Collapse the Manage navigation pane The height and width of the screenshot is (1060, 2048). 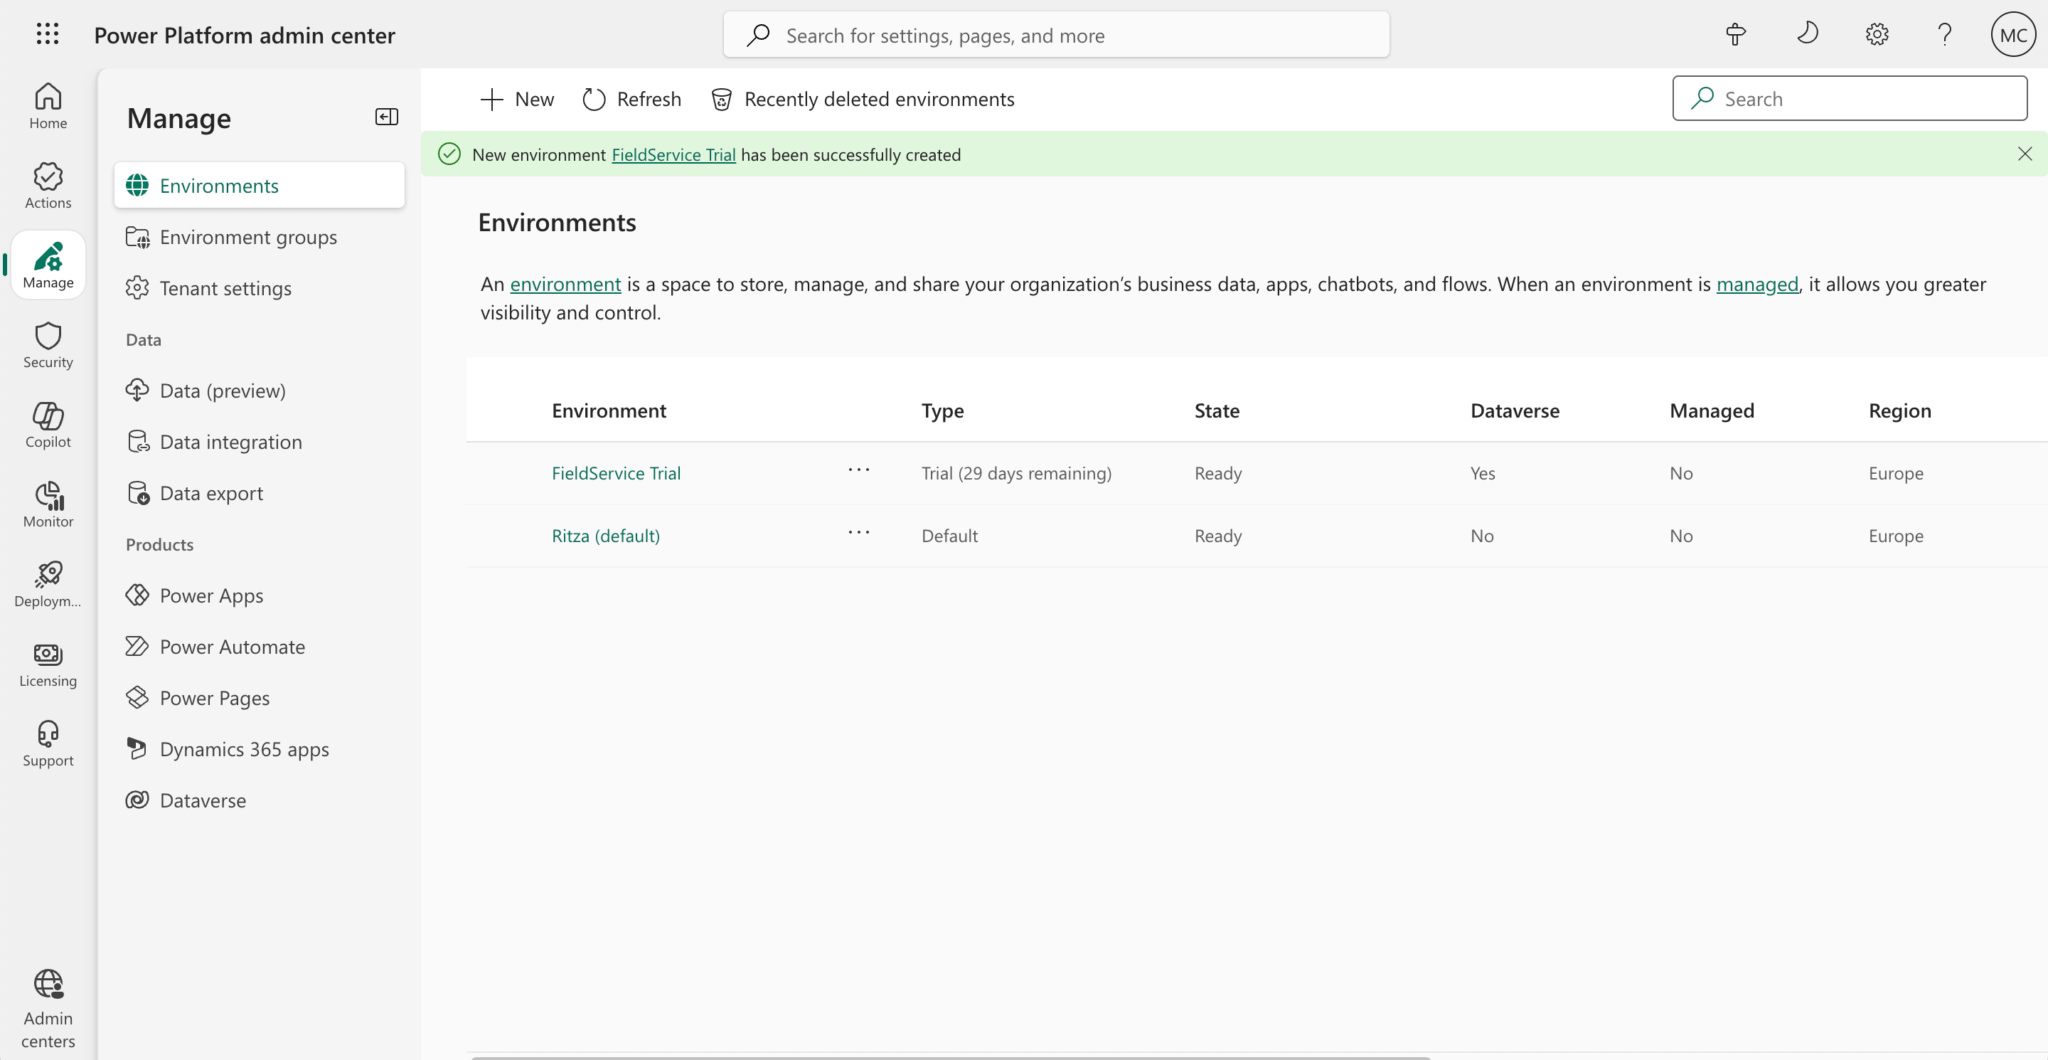click(386, 118)
